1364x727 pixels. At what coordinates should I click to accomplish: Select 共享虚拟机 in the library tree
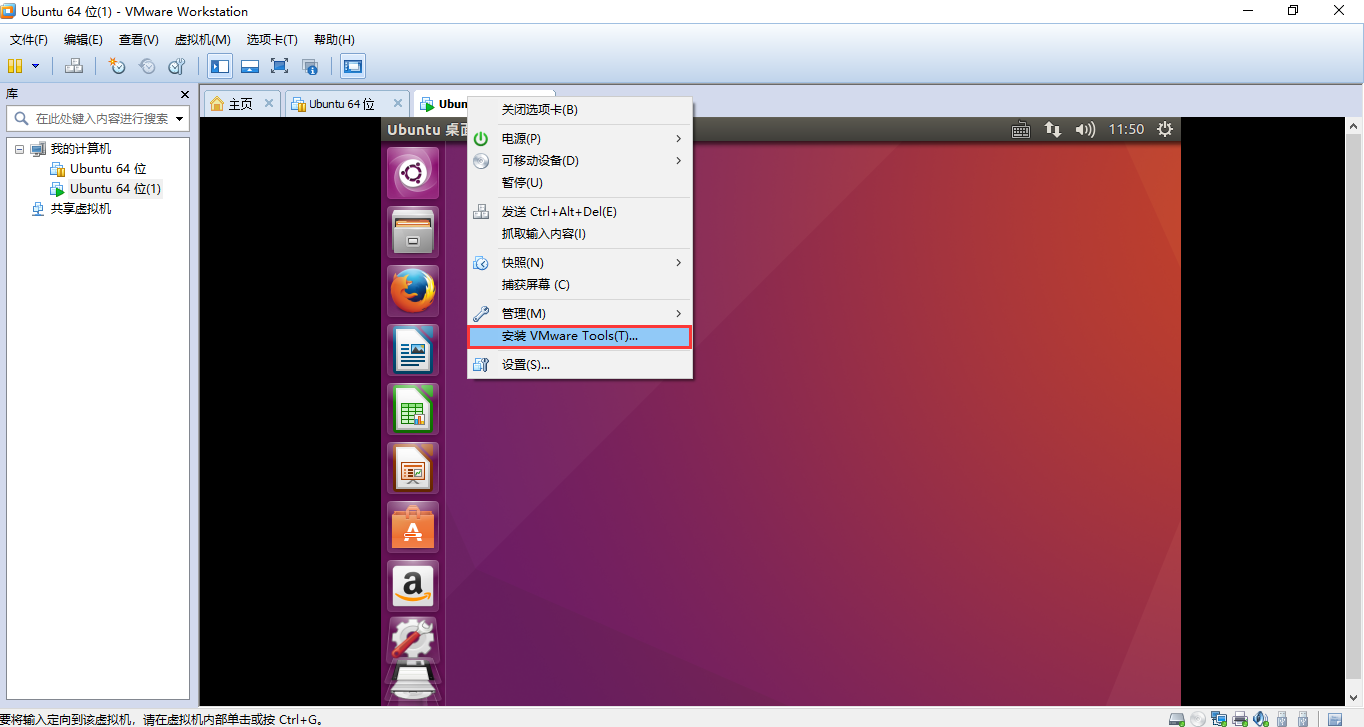[81, 209]
